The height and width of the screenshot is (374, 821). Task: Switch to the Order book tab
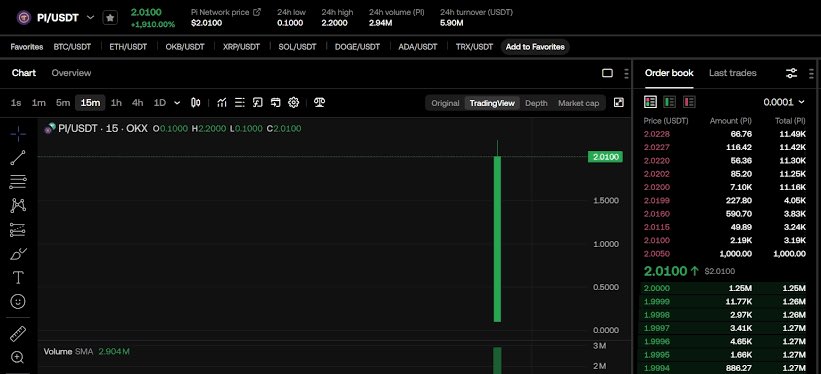pyautogui.click(x=669, y=73)
